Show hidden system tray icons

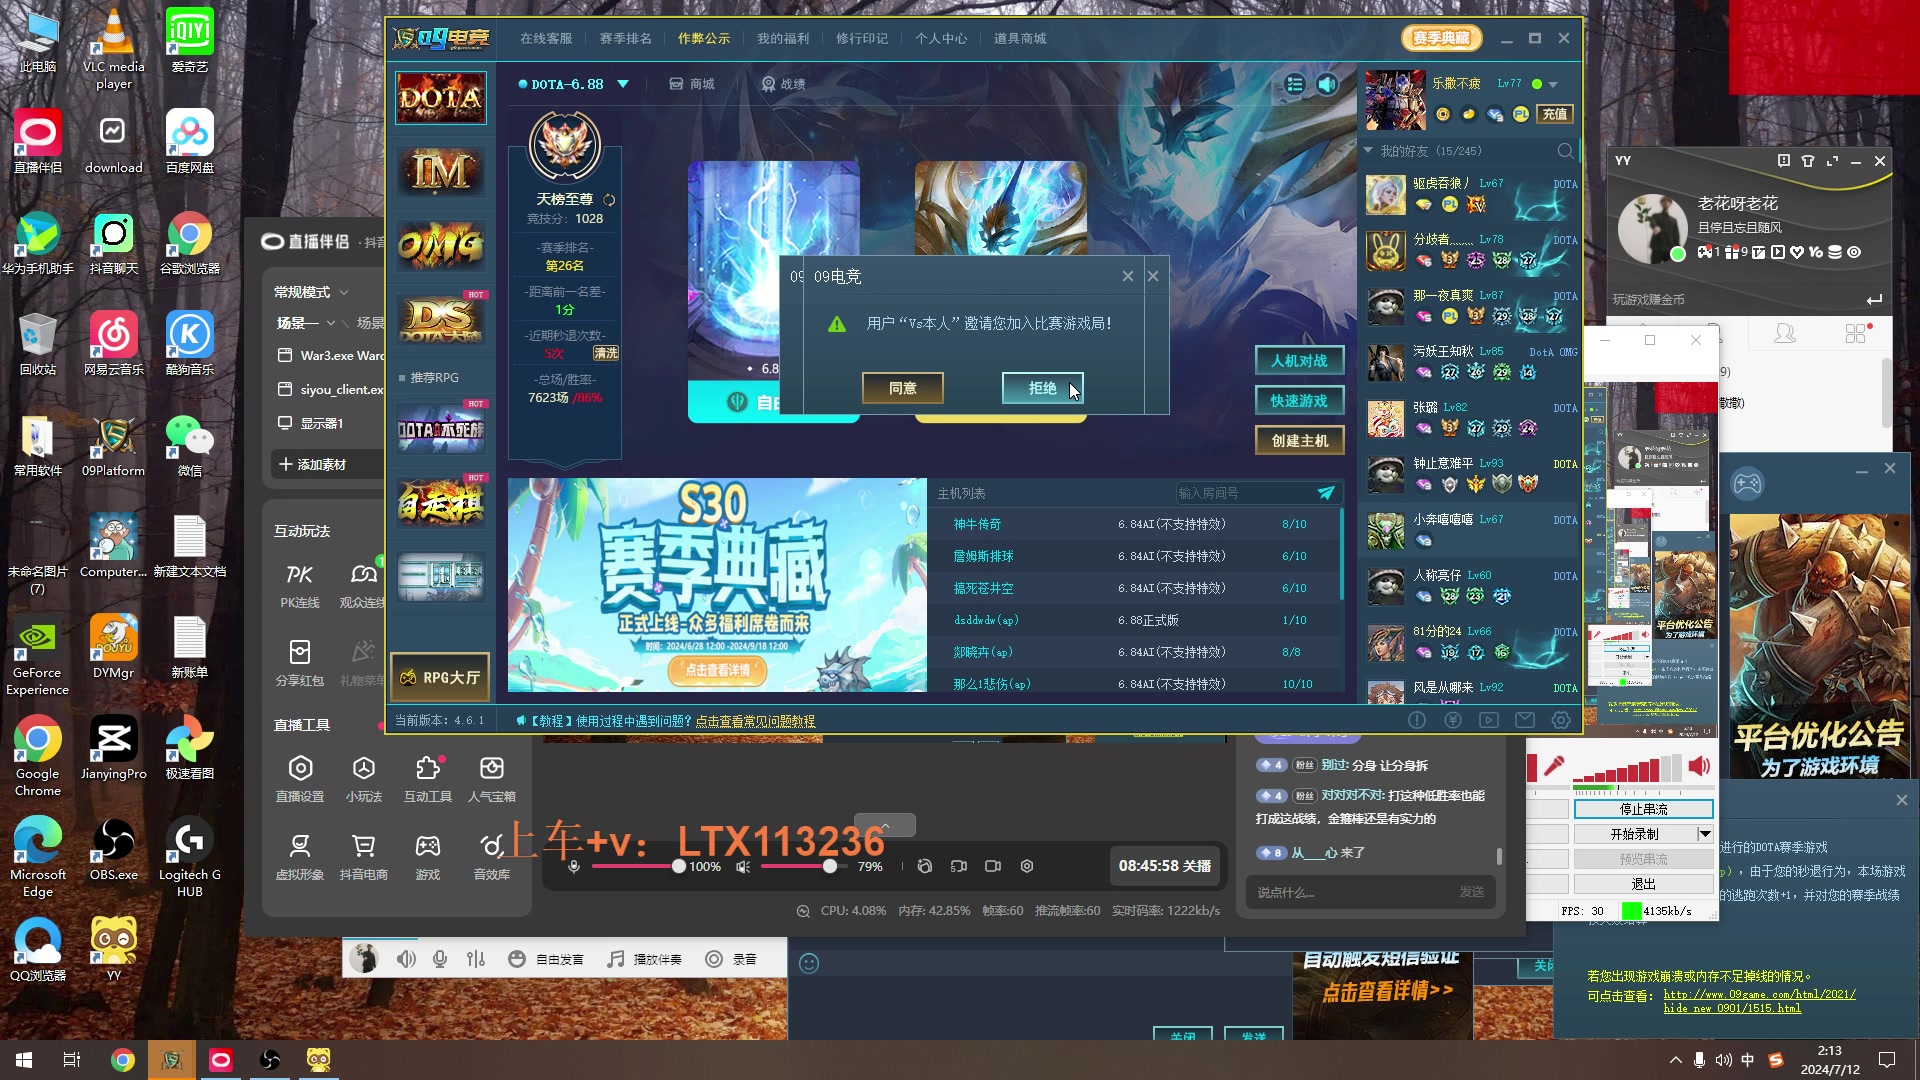click(x=1676, y=1060)
